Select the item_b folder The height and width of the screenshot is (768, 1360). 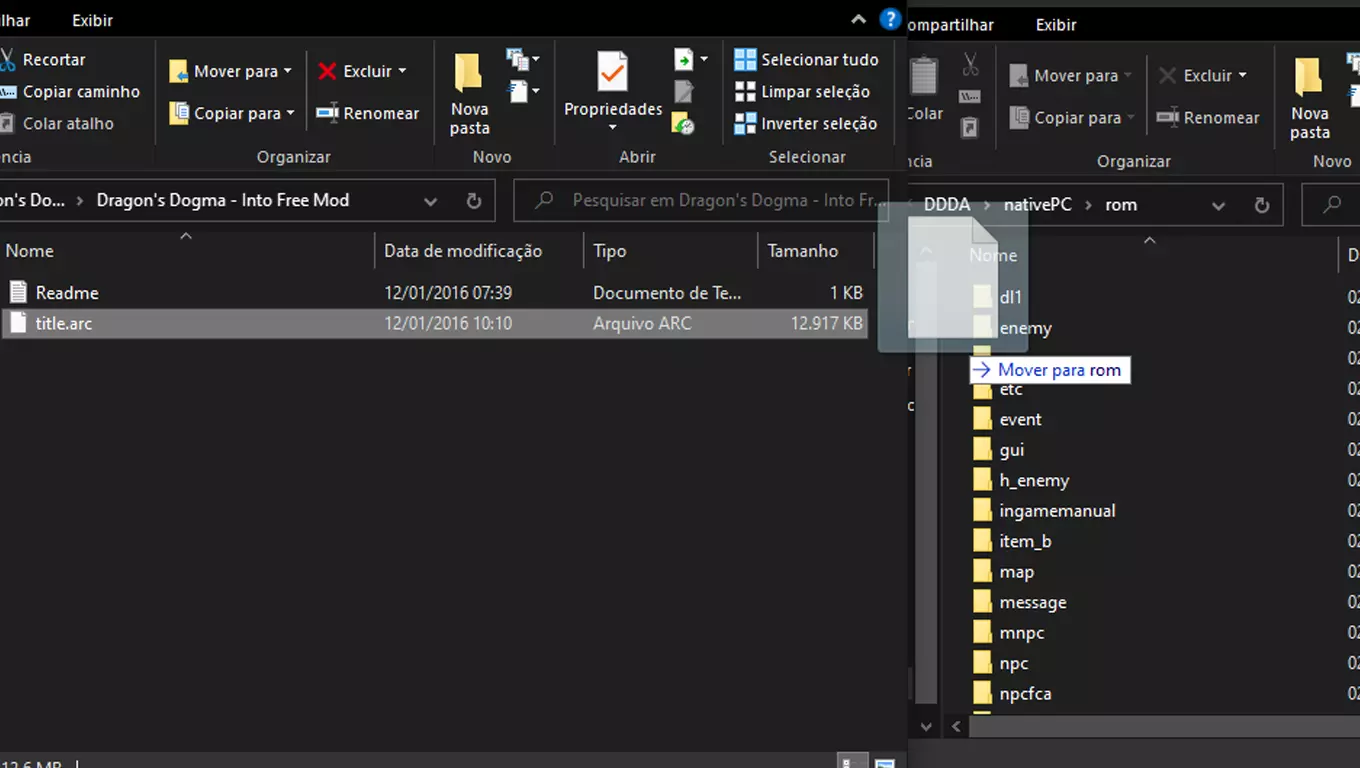[1025, 542]
